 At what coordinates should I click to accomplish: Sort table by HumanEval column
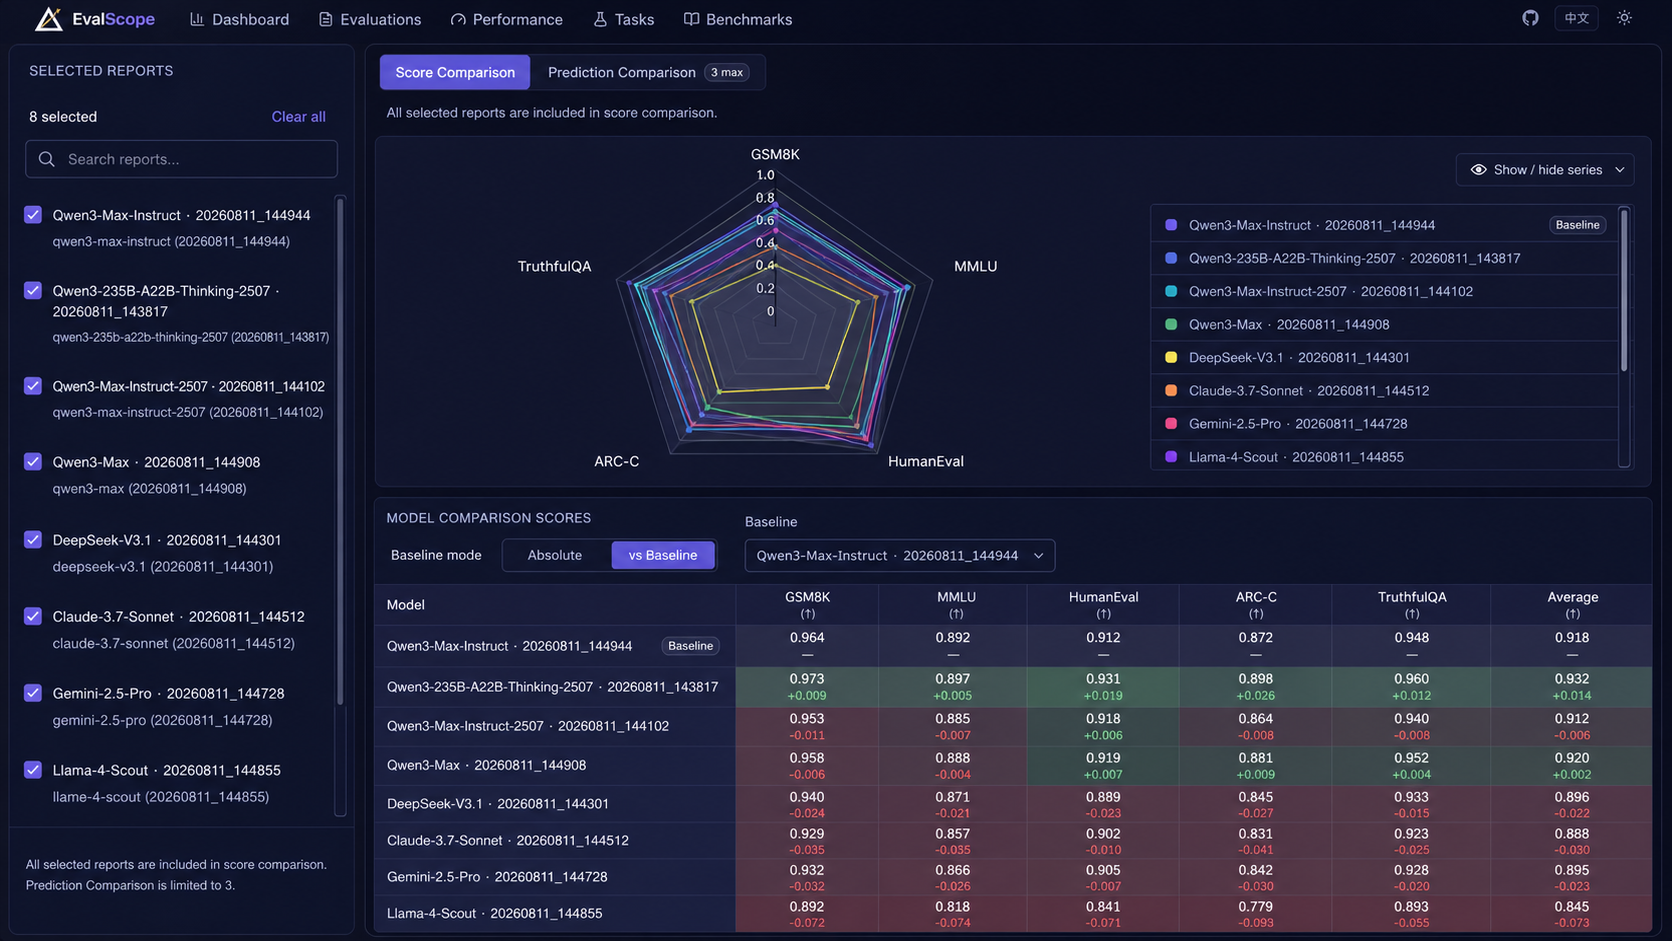[1103, 605]
